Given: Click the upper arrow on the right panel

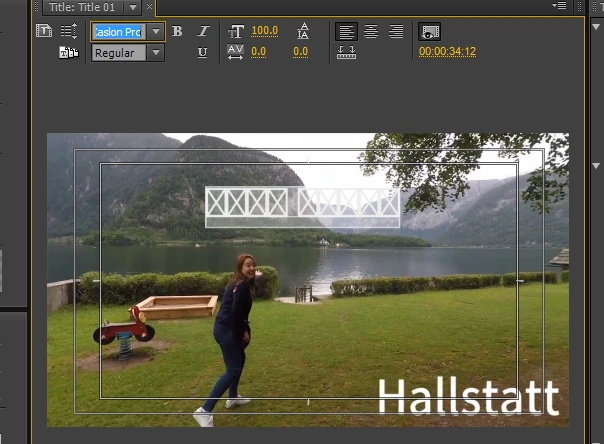Looking at the screenshot, I should pos(596,27).
